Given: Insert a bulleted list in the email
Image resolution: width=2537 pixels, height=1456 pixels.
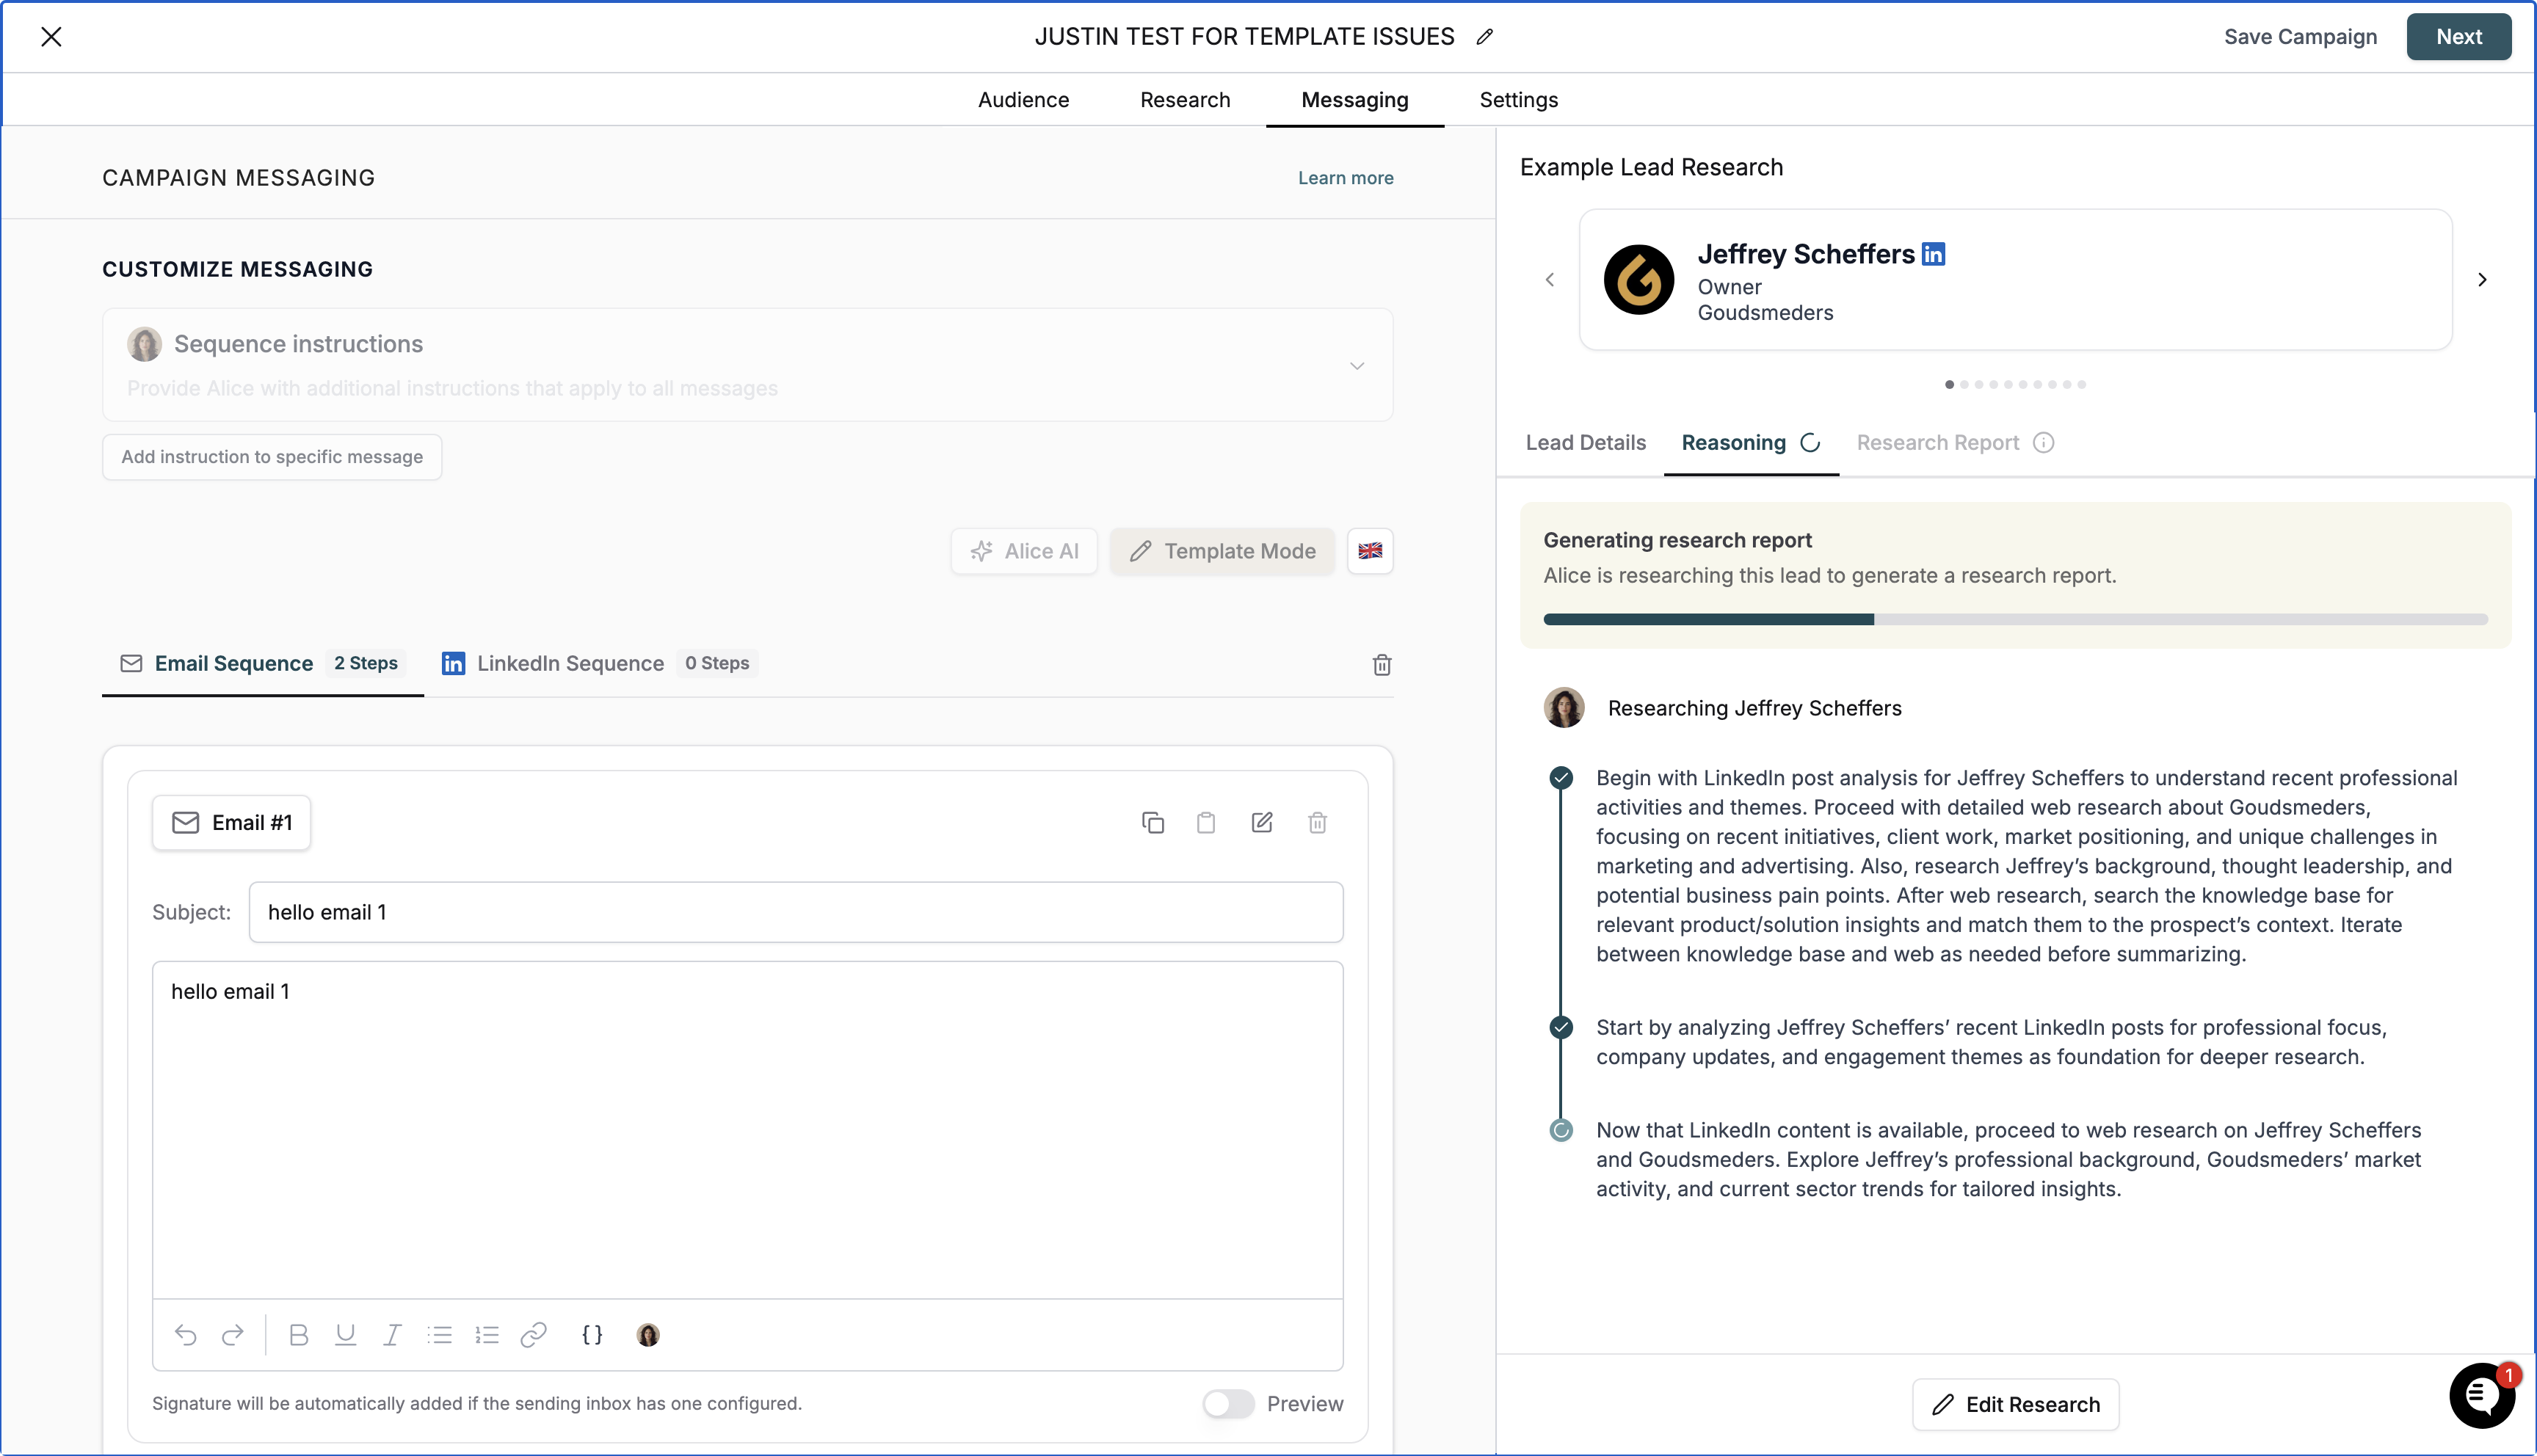Looking at the screenshot, I should pos(440,1335).
